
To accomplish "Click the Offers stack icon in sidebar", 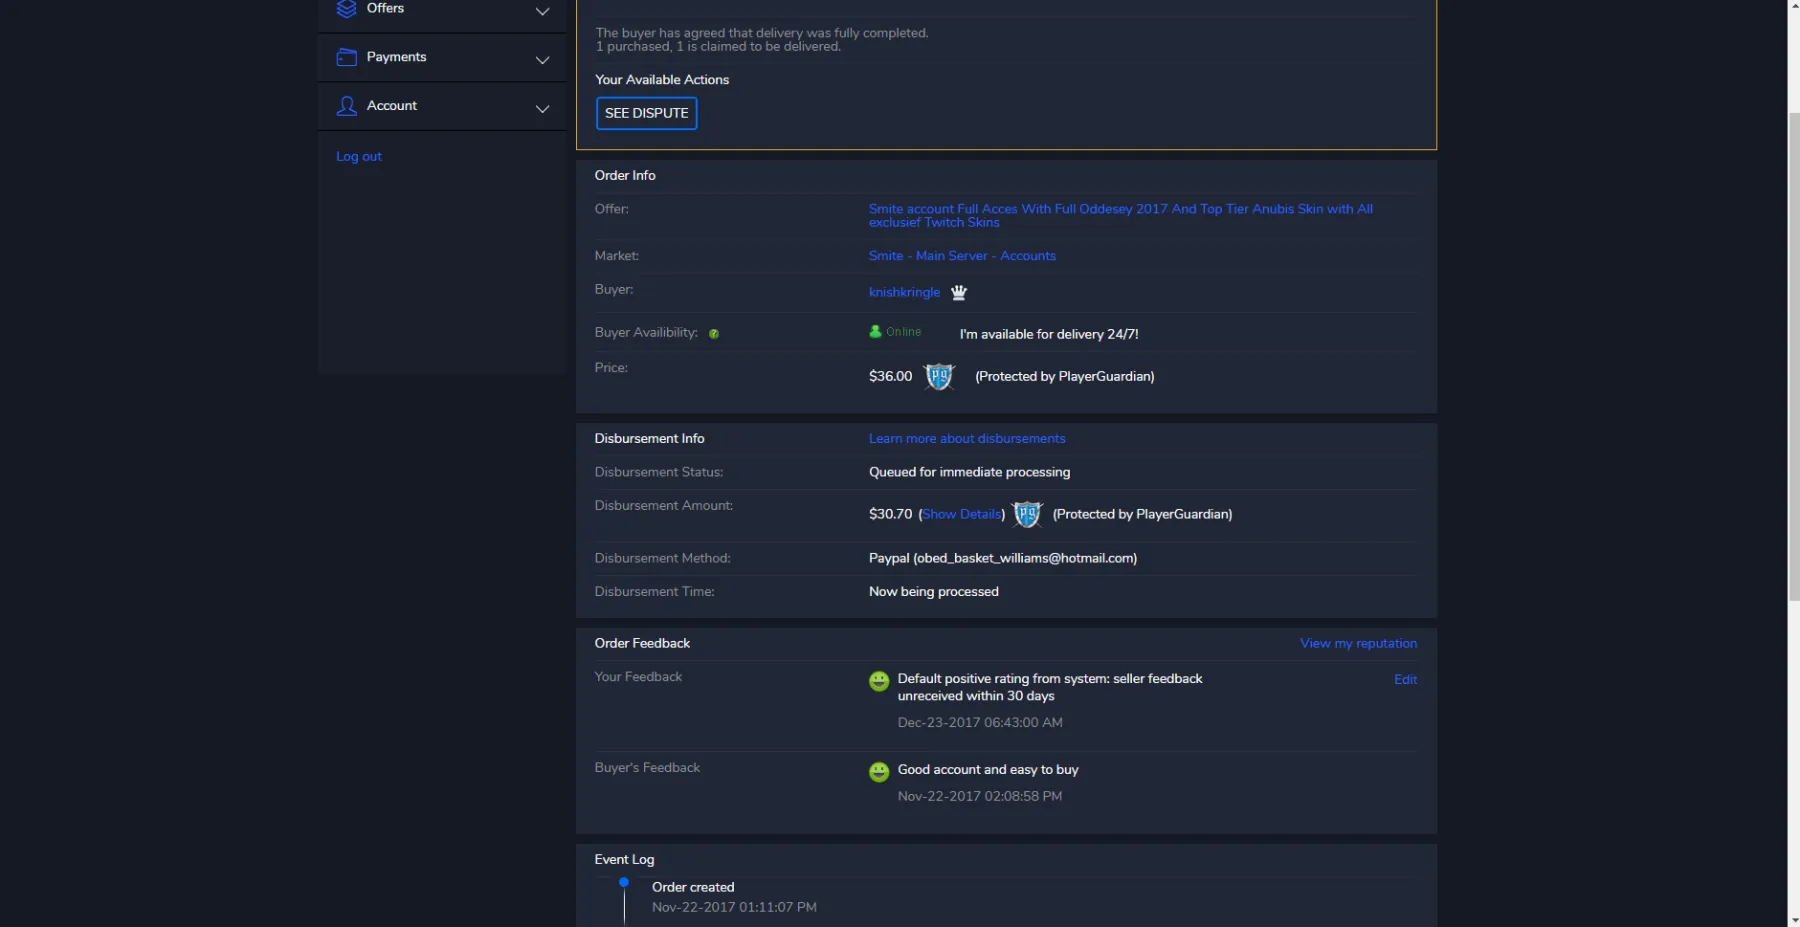I will point(346,9).
